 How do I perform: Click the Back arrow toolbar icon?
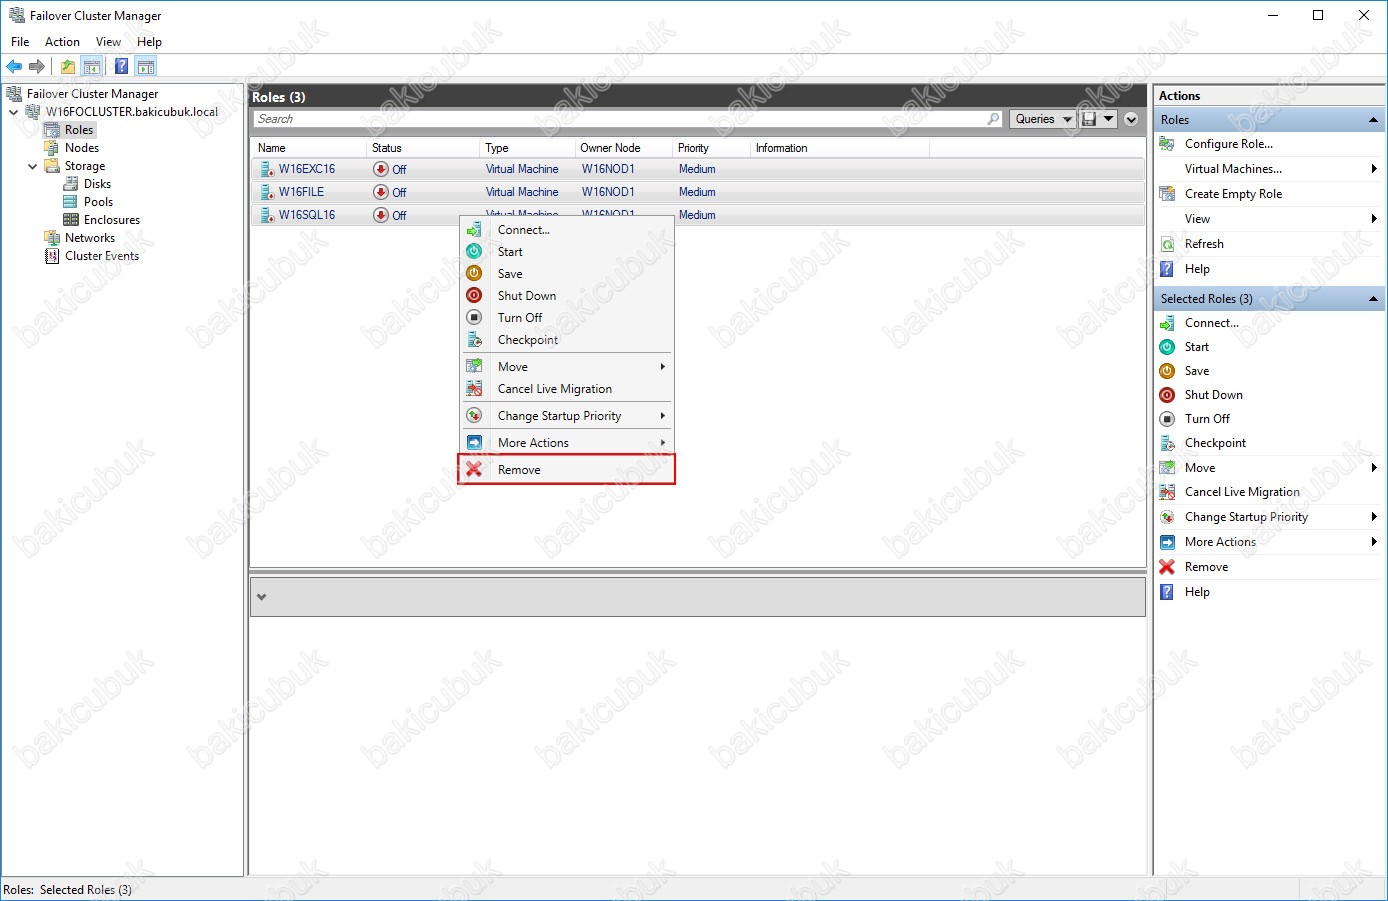(14, 67)
